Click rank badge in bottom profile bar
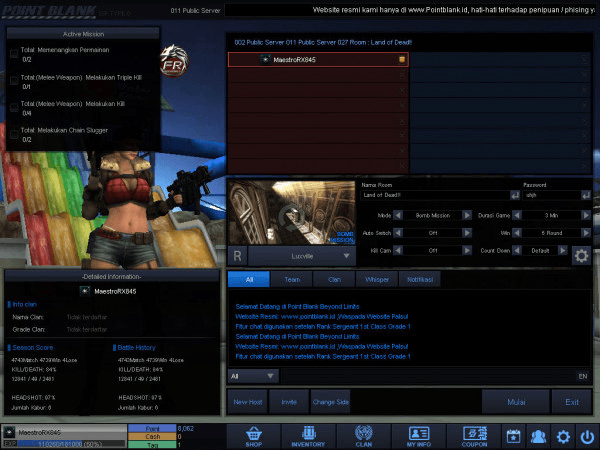This screenshot has height=450, width=600. (9, 432)
